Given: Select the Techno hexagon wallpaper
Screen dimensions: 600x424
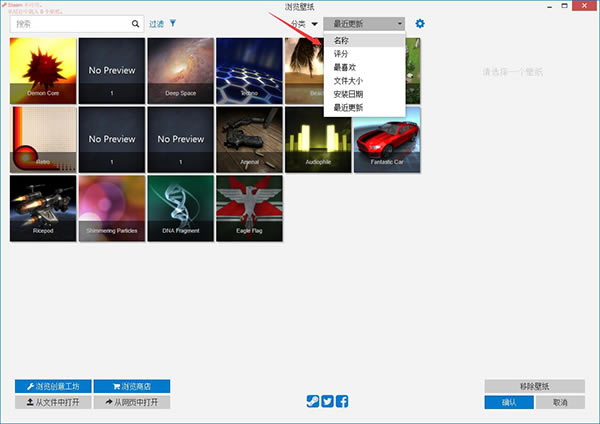Looking at the screenshot, I should (249, 71).
